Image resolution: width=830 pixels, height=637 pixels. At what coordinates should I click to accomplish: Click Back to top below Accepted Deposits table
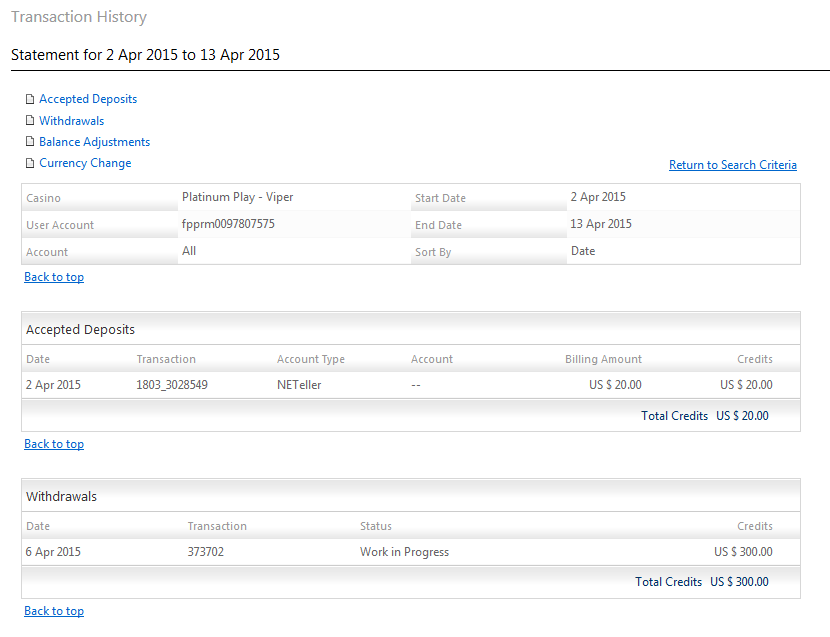54,444
